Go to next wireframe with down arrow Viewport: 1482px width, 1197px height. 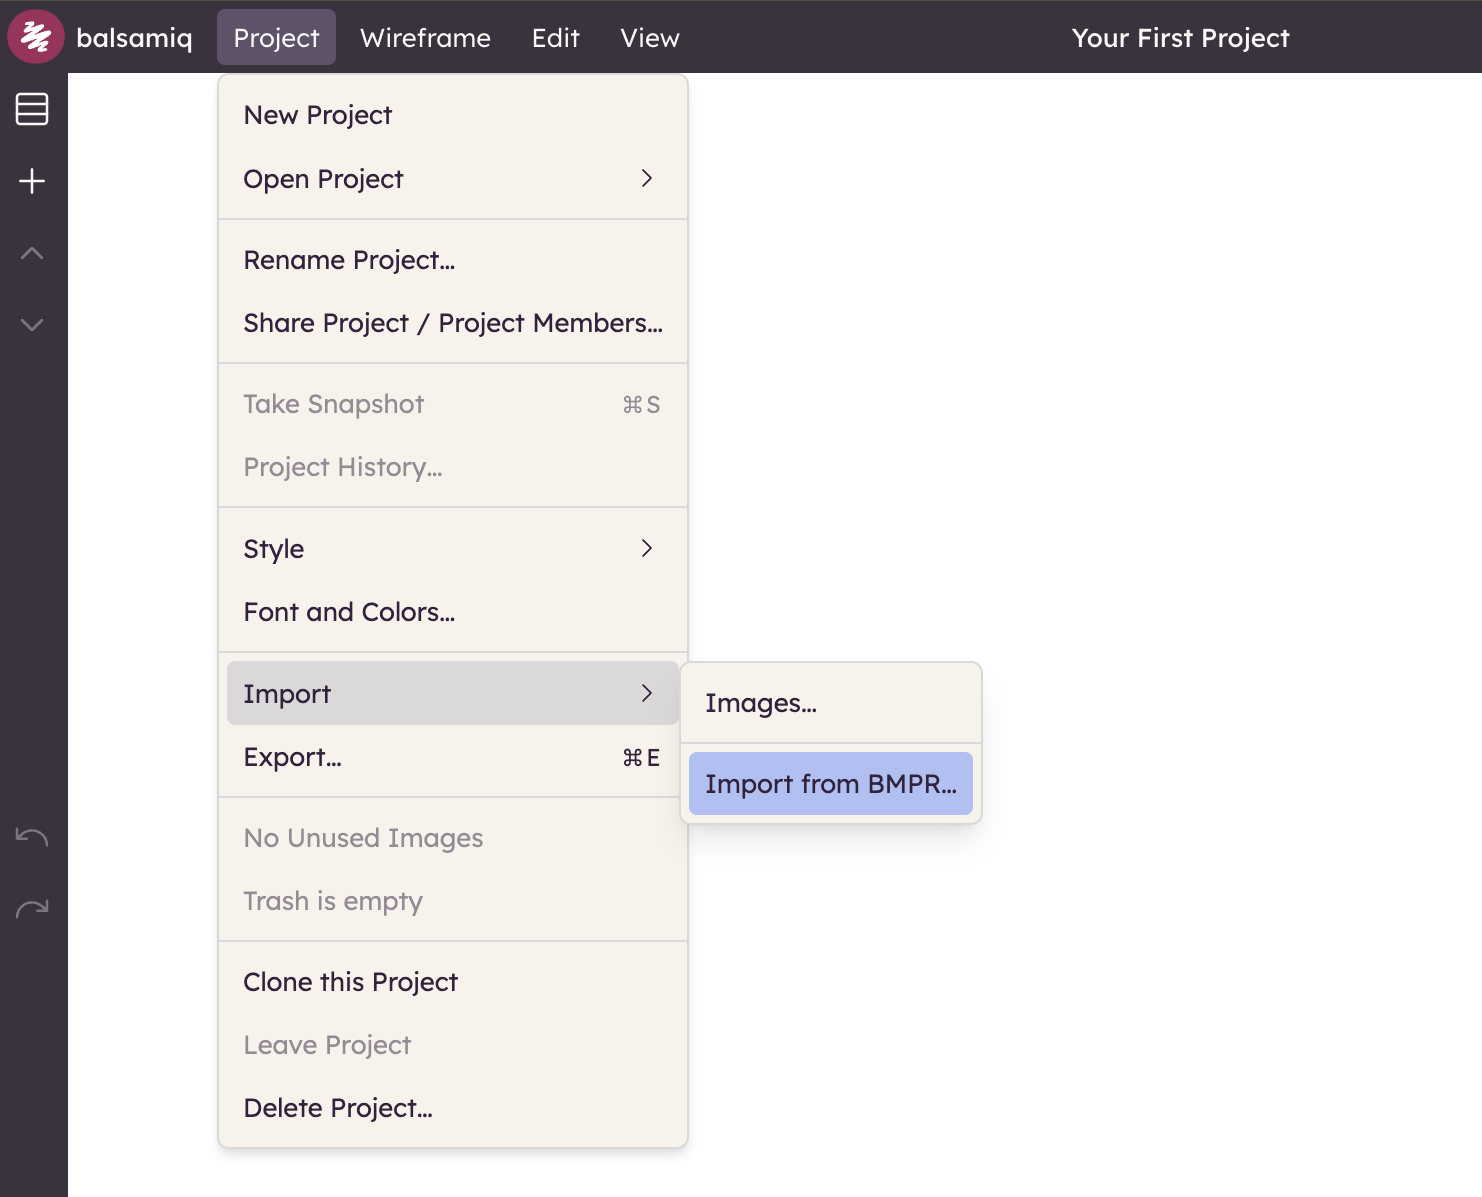[32, 325]
